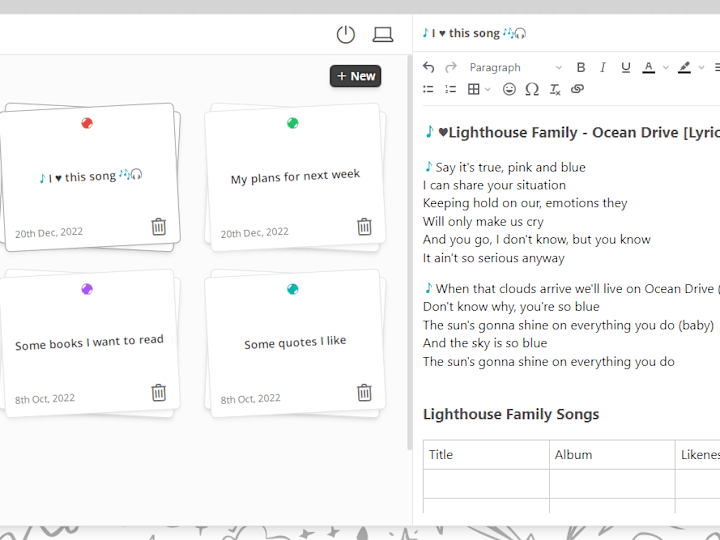Click the '8th Oct, 2022' date on quotes note
The width and height of the screenshot is (720, 540).
250,399
